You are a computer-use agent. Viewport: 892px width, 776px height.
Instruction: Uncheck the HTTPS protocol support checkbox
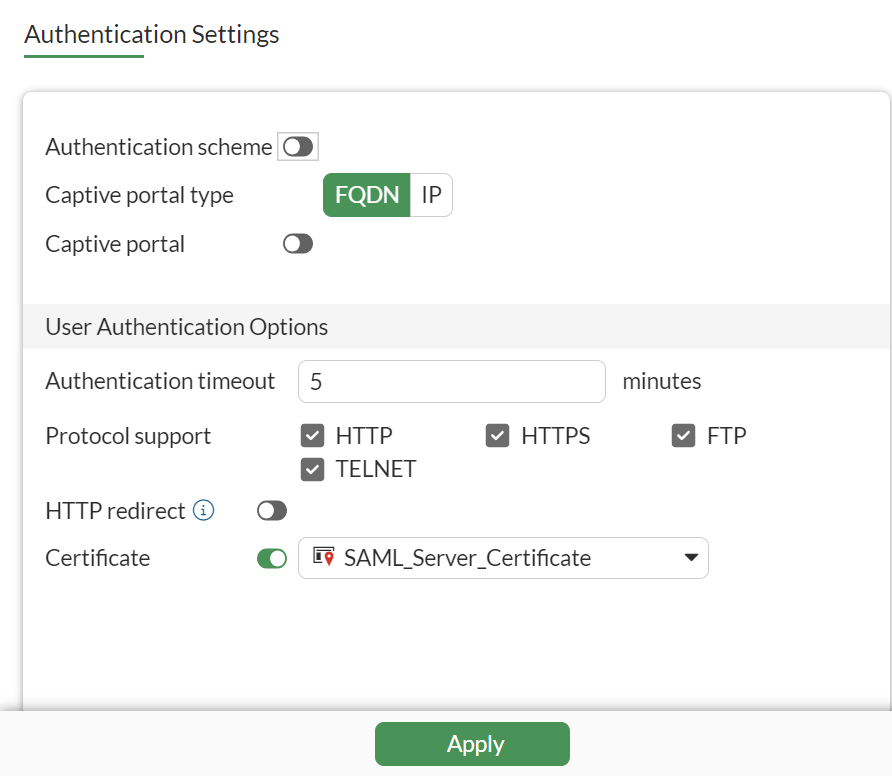pos(497,435)
